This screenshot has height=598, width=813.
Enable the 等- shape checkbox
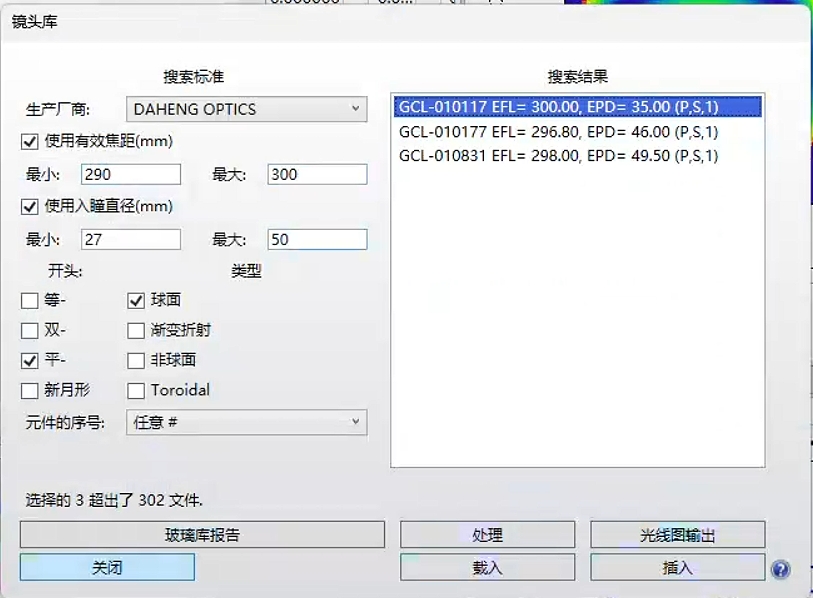pyautogui.click(x=30, y=300)
